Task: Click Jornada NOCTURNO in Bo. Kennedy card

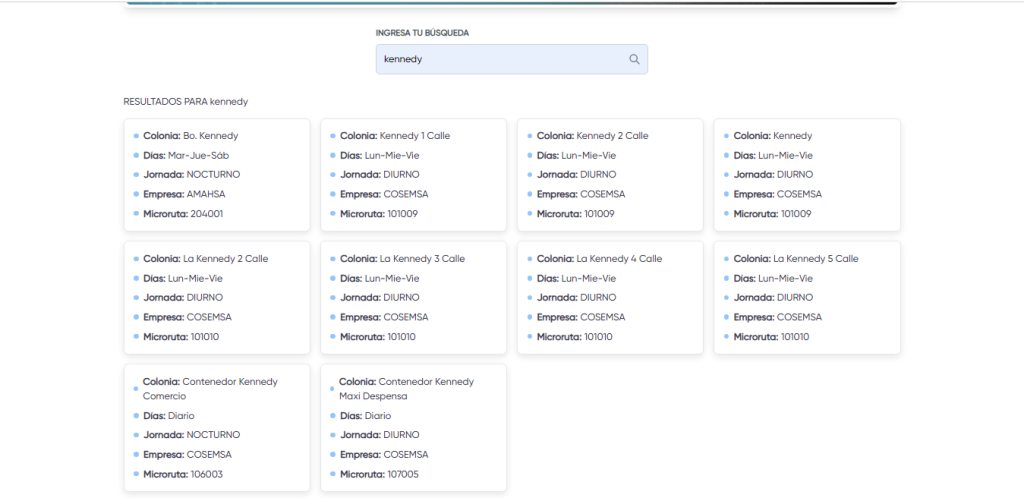Action: coord(191,174)
